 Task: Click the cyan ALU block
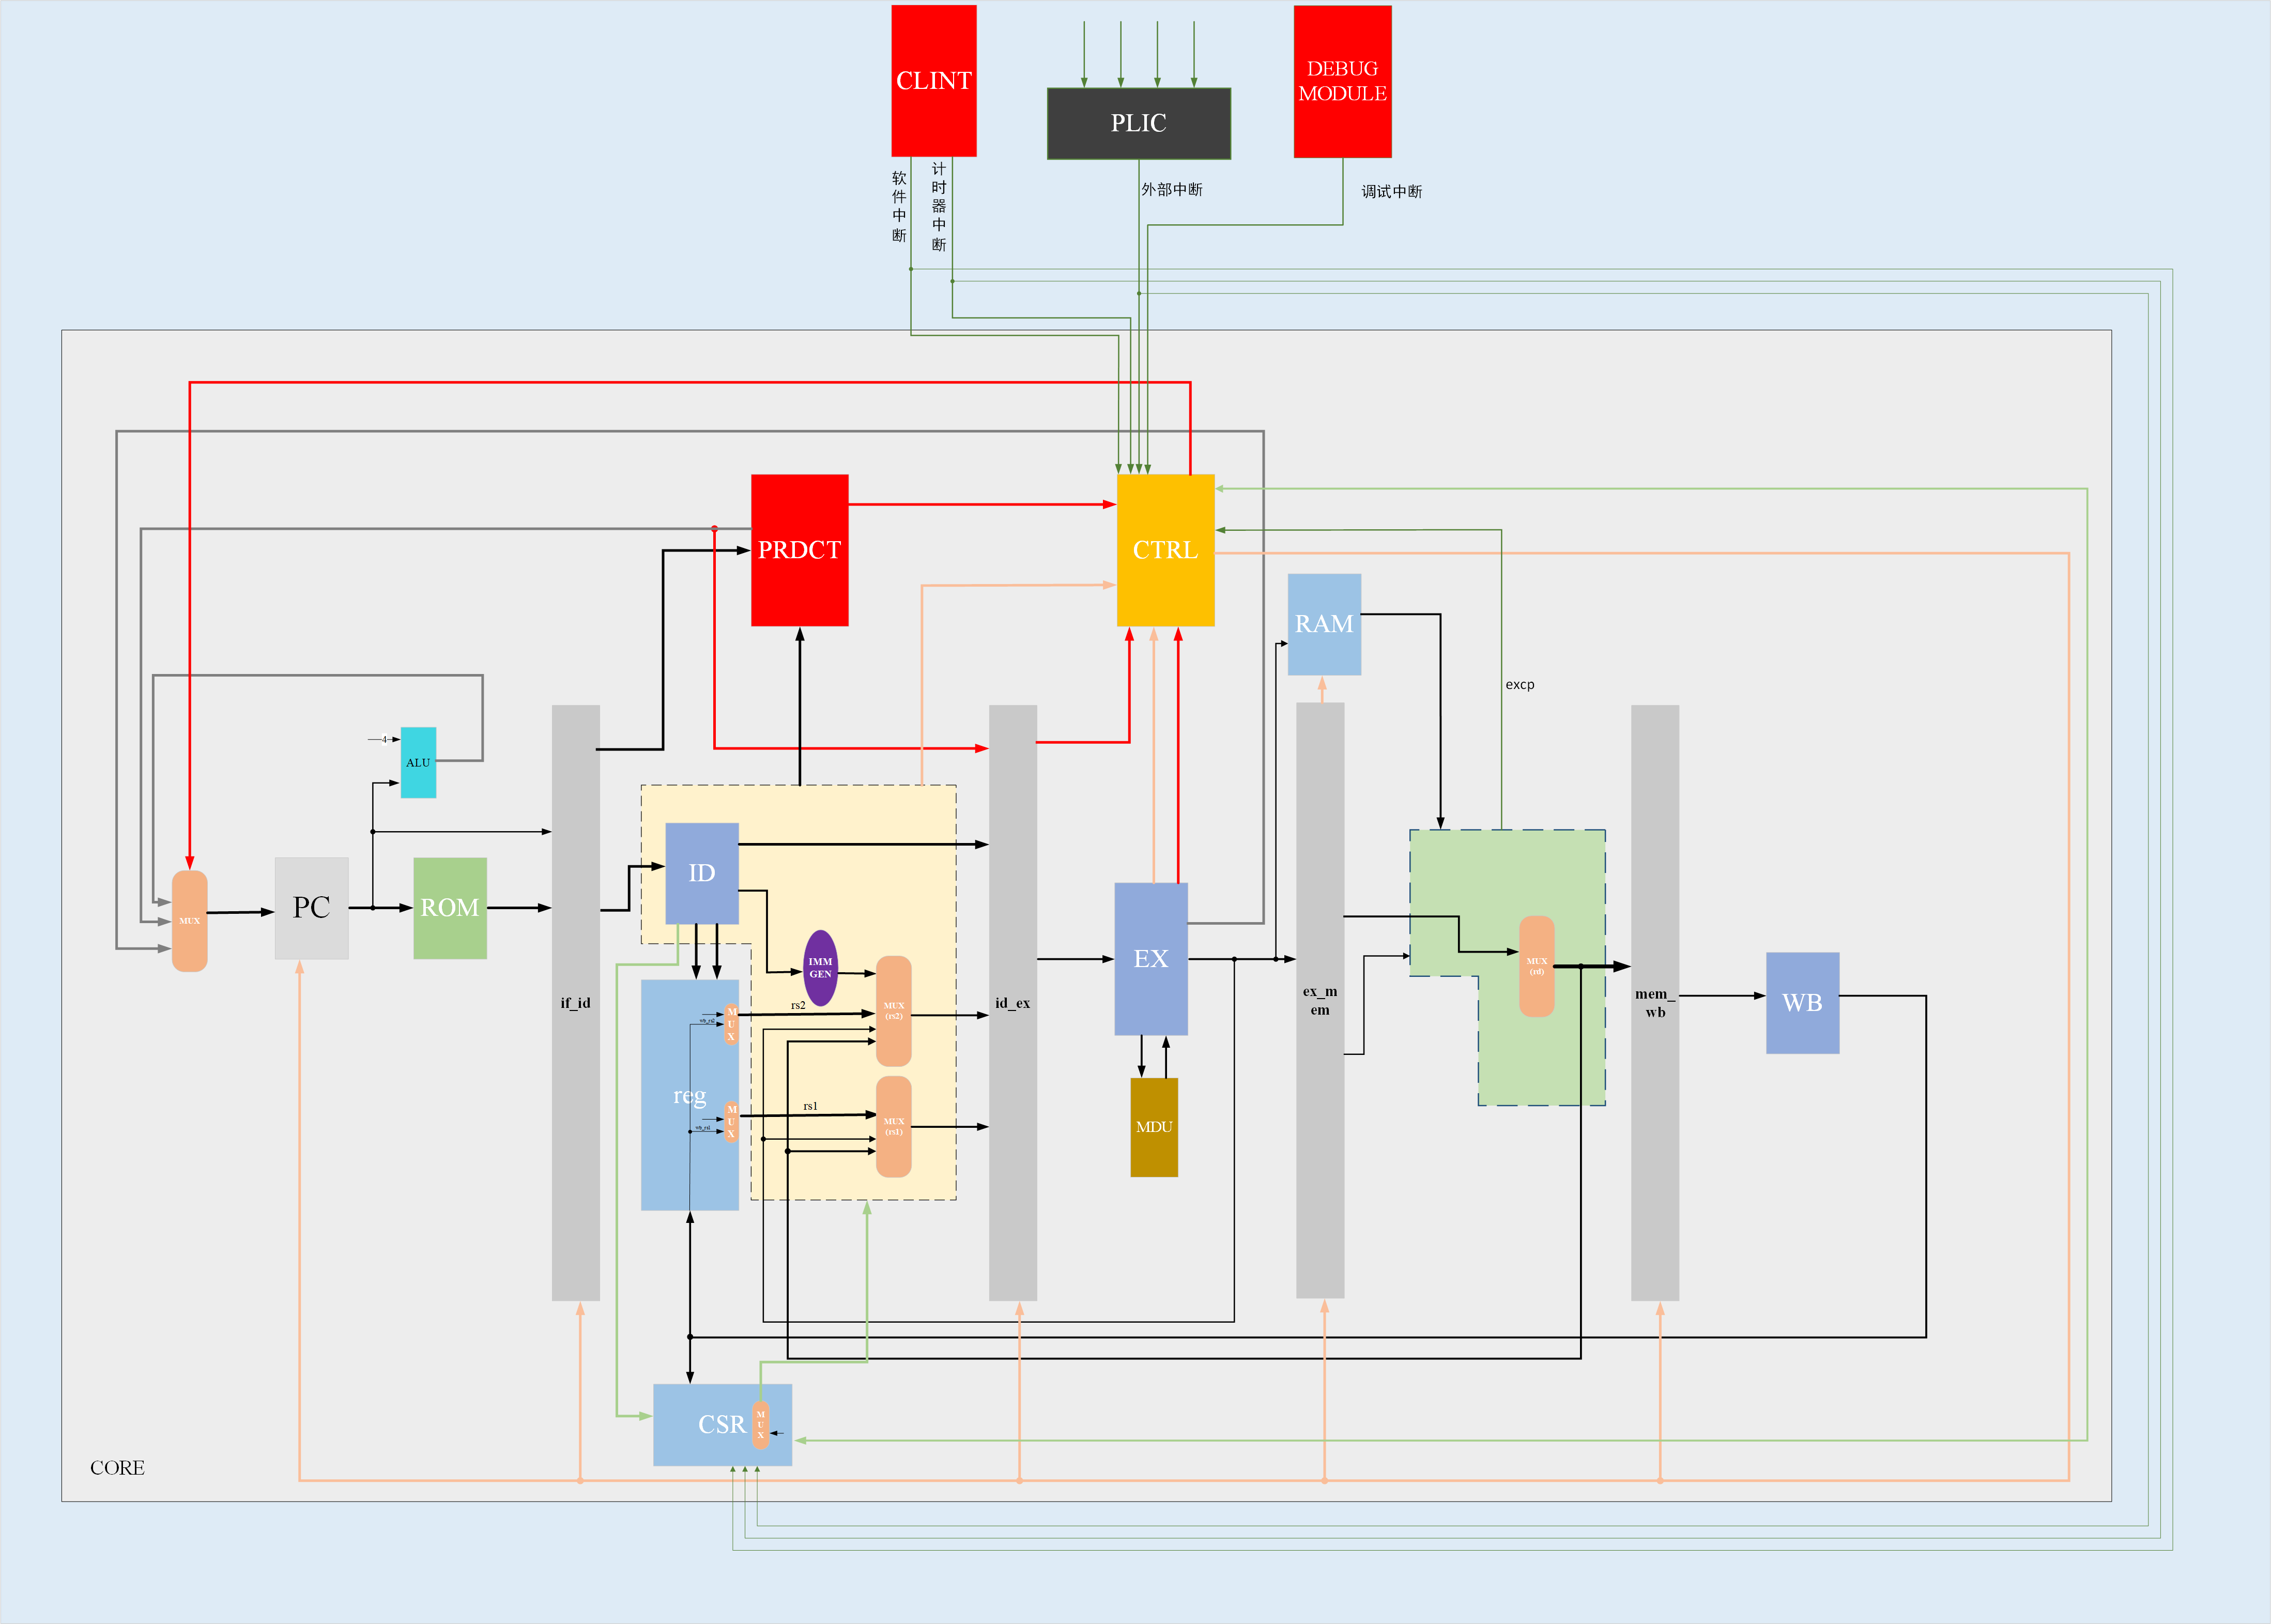click(418, 762)
